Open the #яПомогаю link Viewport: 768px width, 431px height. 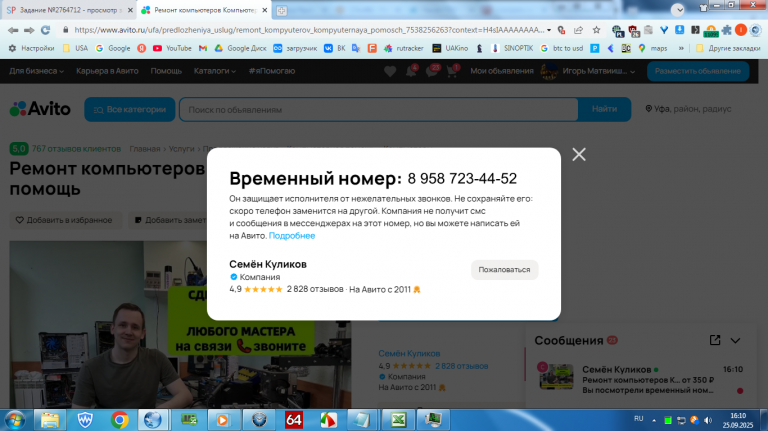click(x=272, y=72)
